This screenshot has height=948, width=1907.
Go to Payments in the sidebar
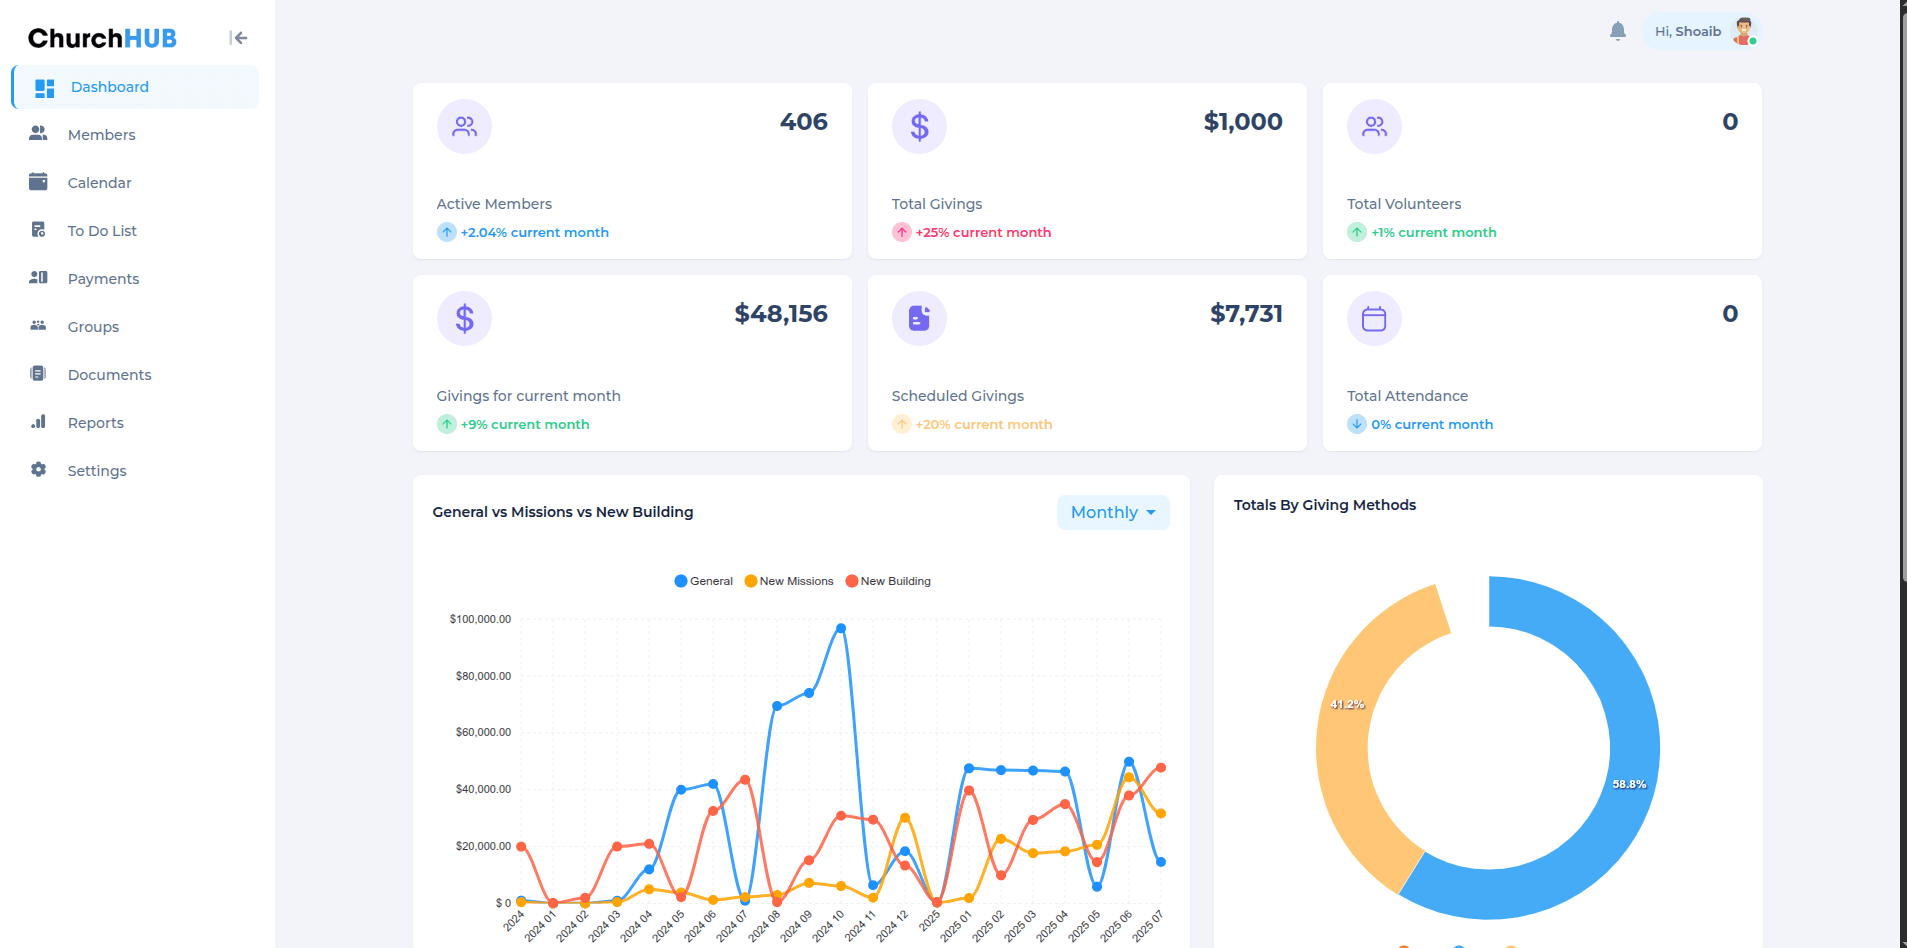[103, 279]
